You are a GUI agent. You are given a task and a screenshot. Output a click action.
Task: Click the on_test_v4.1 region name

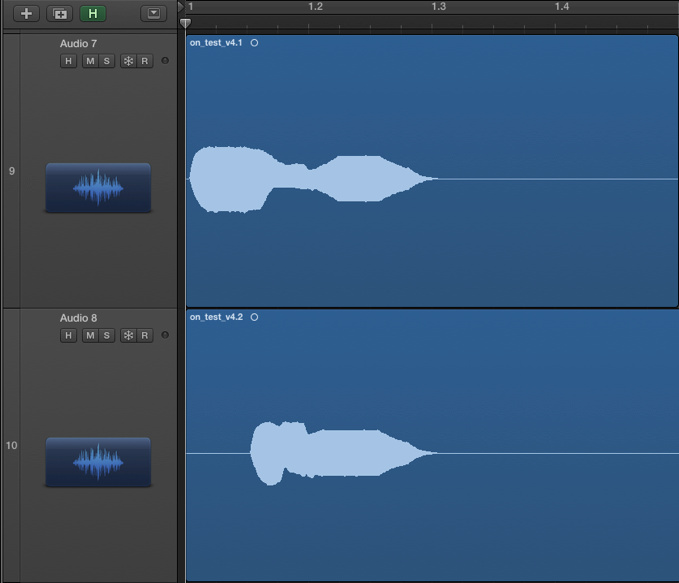point(216,42)
